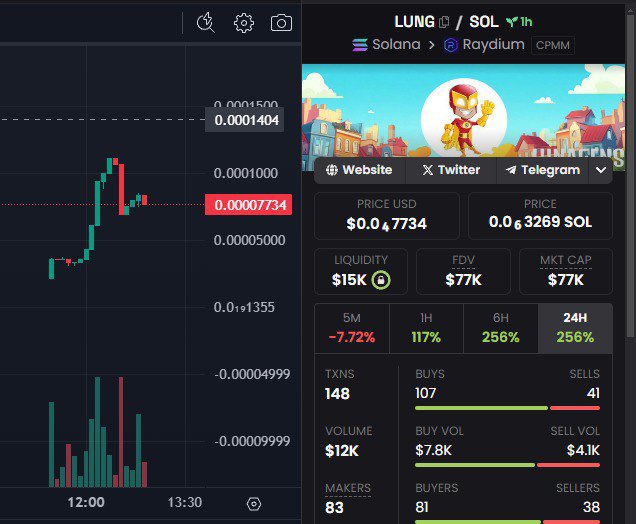Copy LUNG token address icon
The image size is (636, 524).
click(444, 22)
